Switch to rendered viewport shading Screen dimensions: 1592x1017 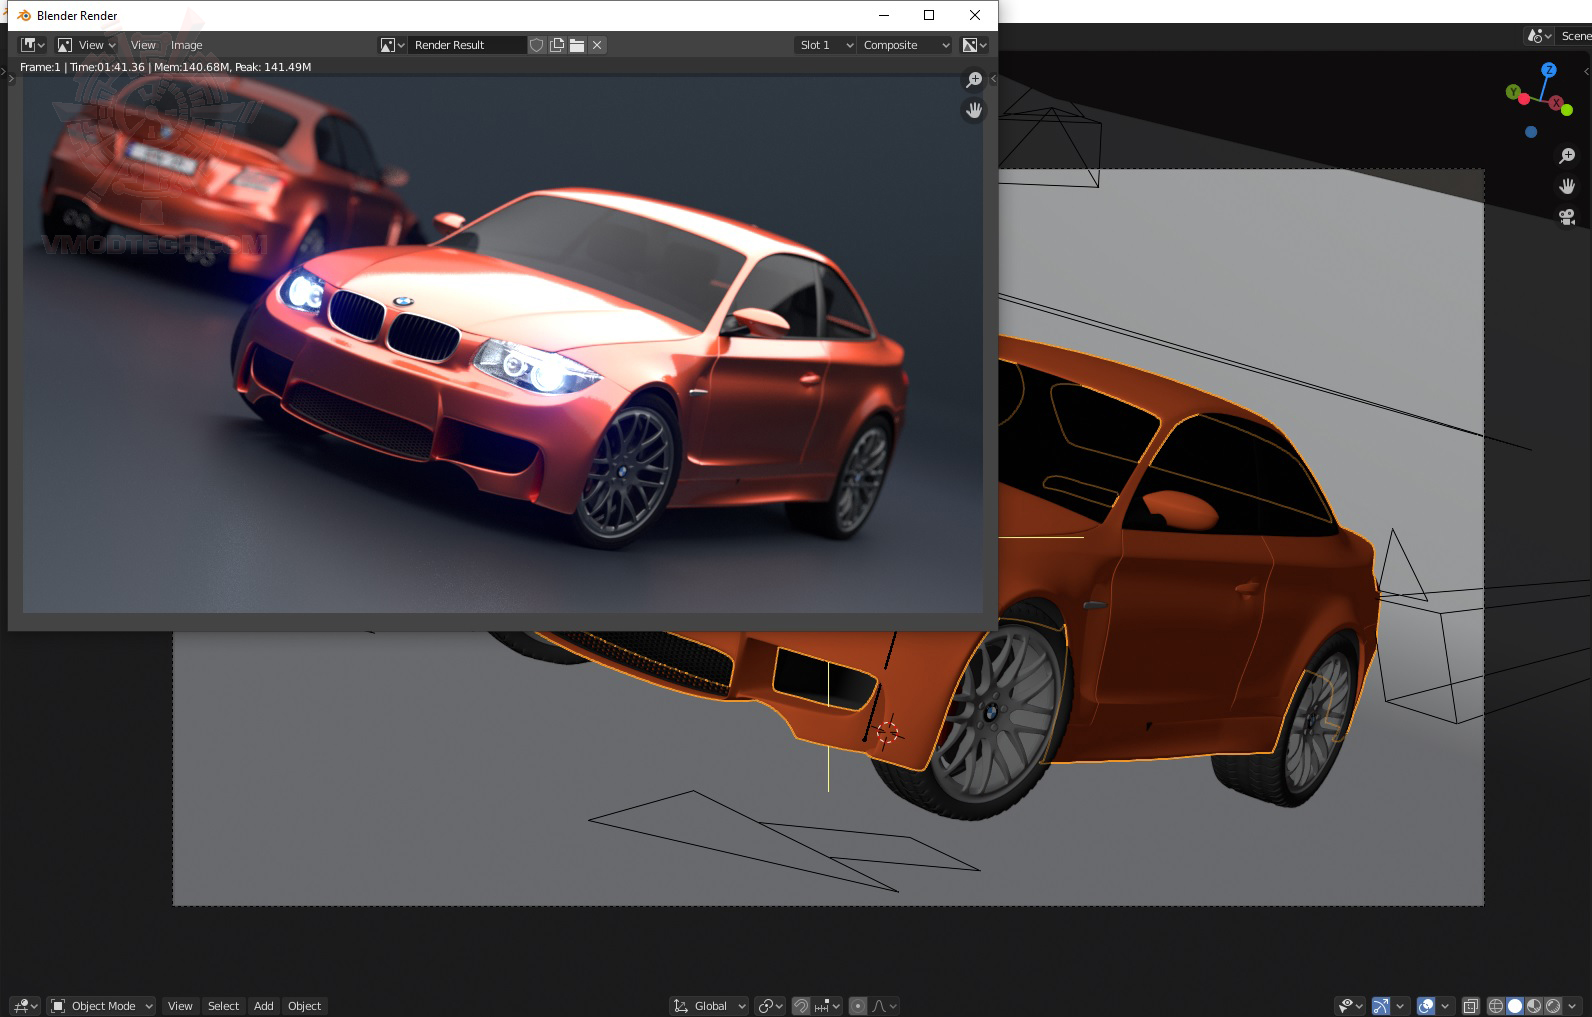coord(1553,1006)
